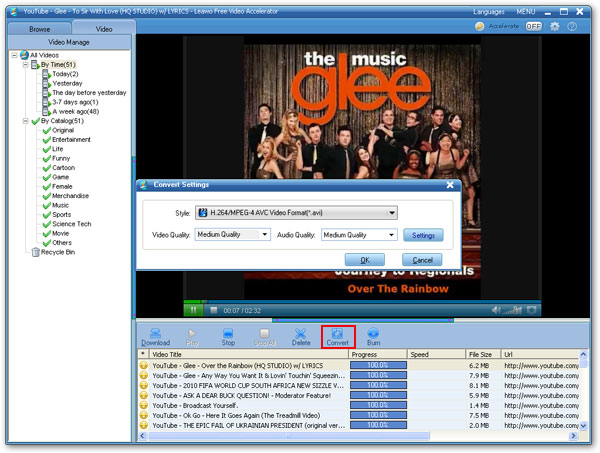Viewport: 600px width, 453px height.
Task: Click status icon of Over the Rainbow row
Action: 143,365
